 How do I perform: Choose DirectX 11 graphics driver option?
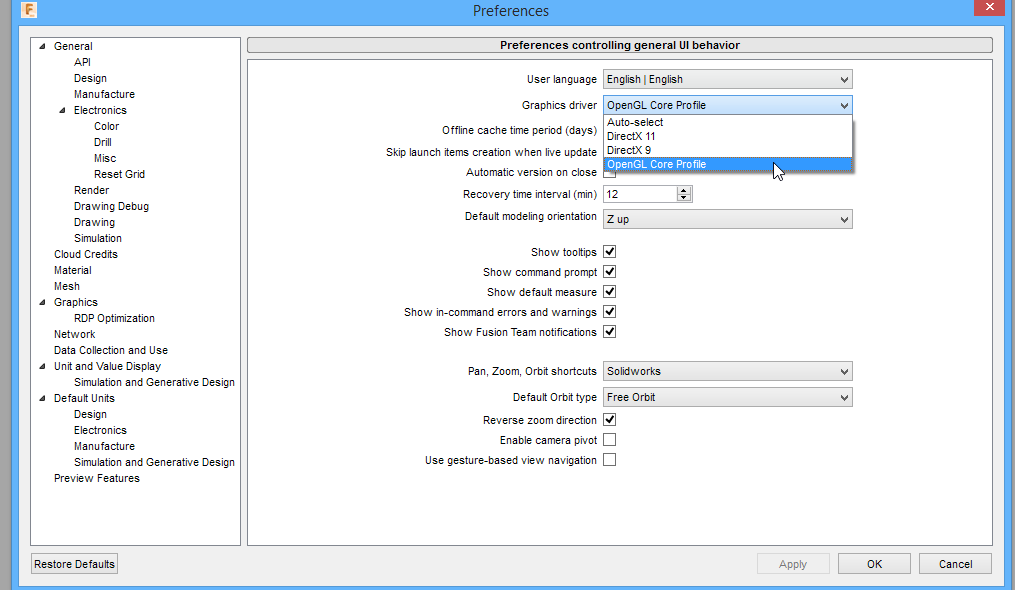click(728, 136)
